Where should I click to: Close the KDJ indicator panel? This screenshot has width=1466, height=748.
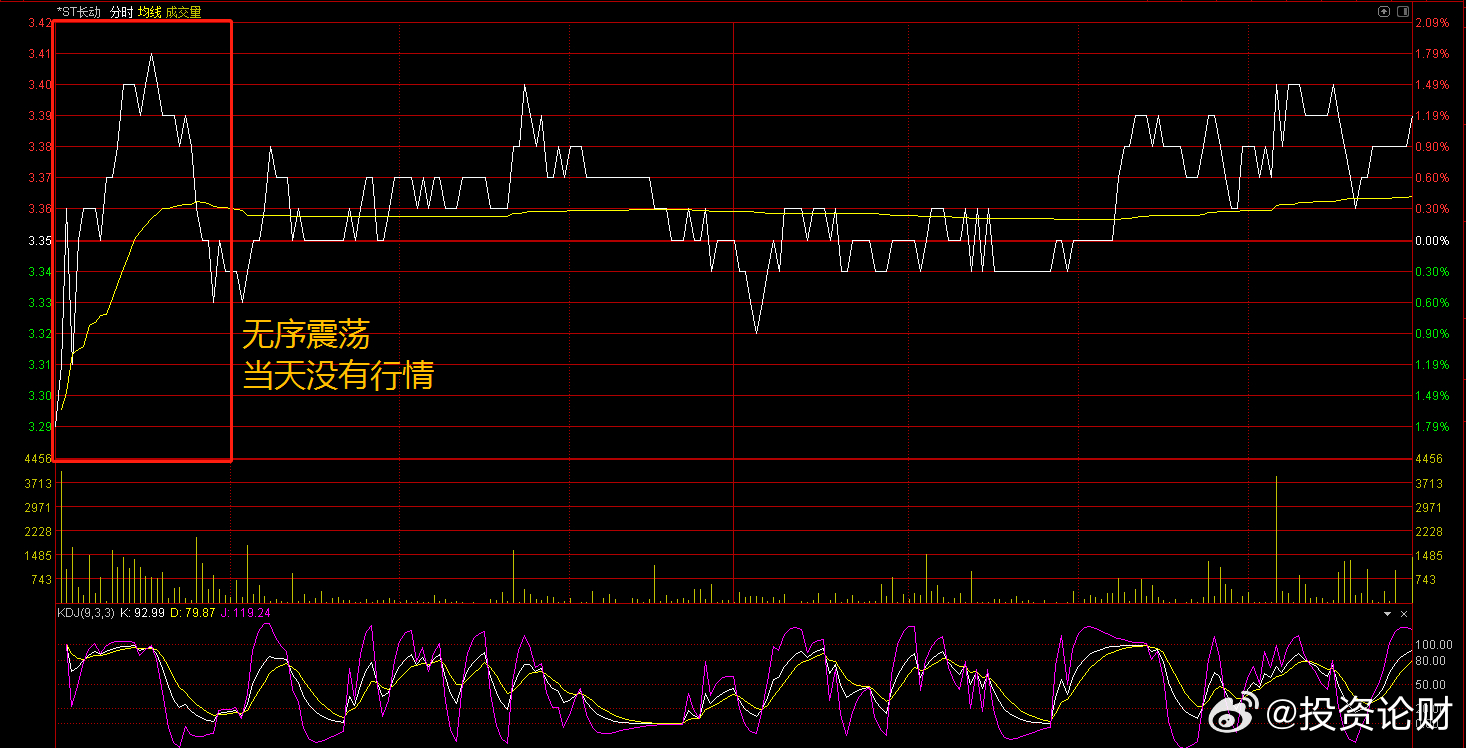coord(1404,613)
